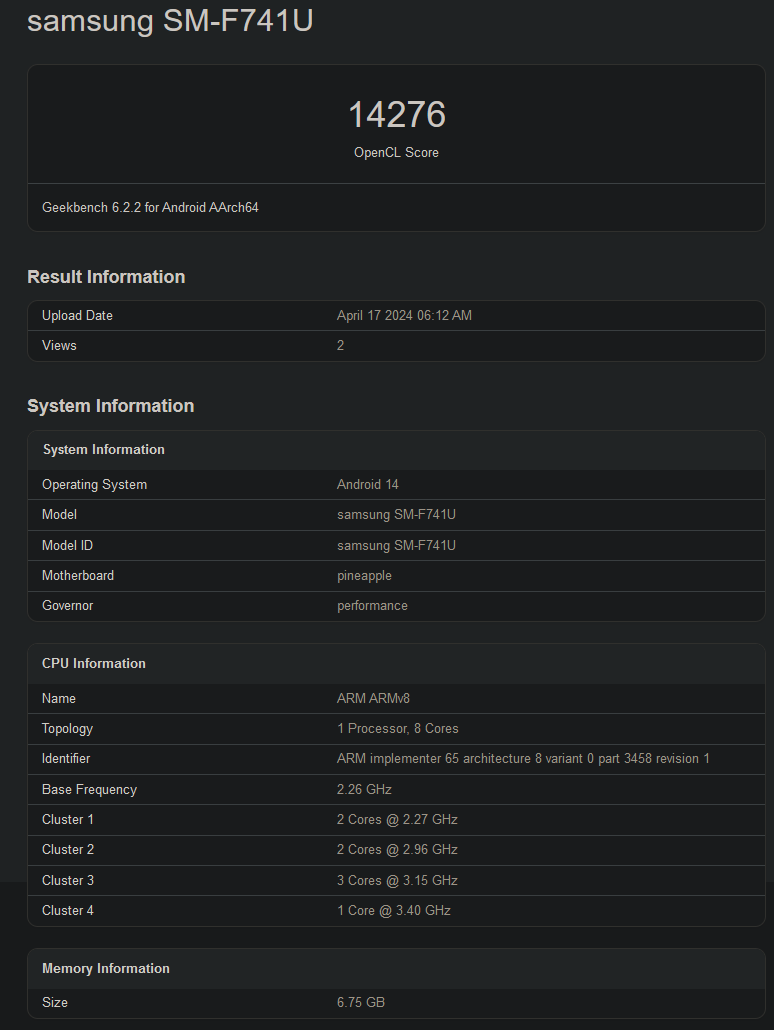Click the ARM implementer identifier value

(x=522, y=759)
